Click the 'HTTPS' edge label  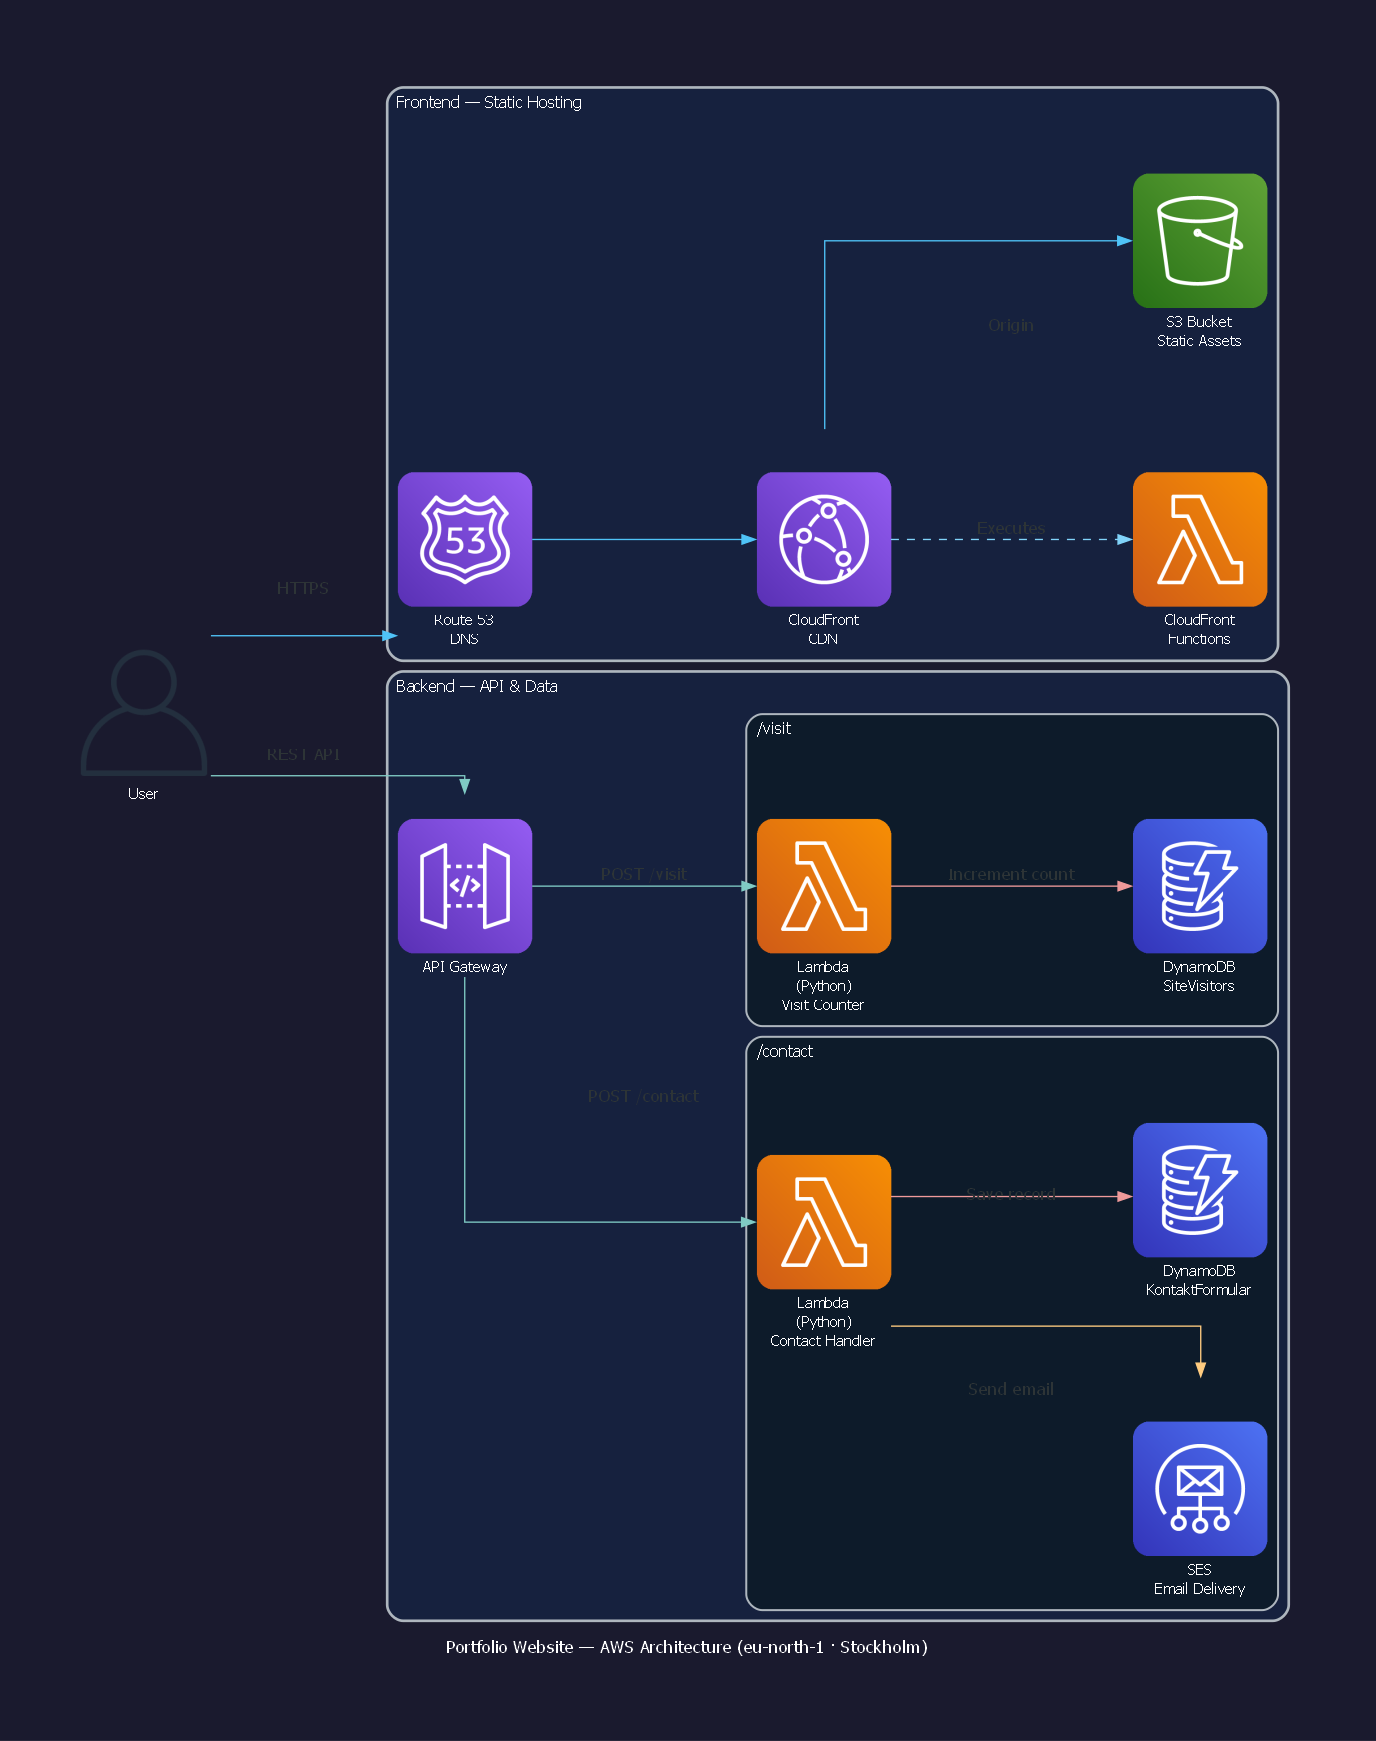click(302, 588)
